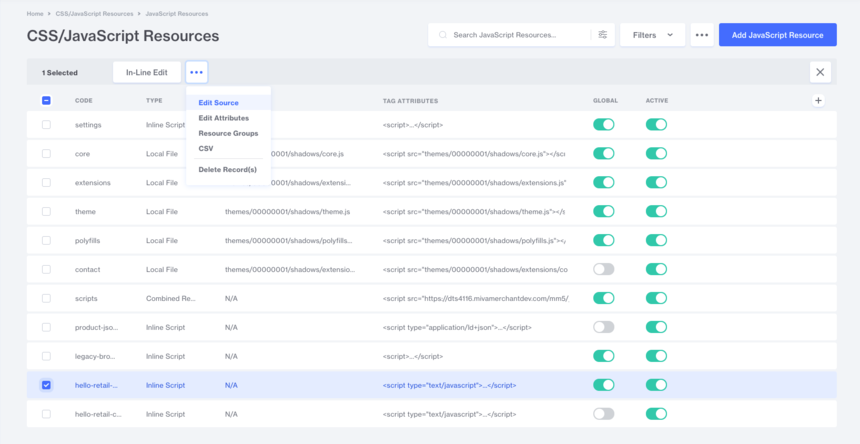Click the search magnifier icon

click(x=442, y=35)
